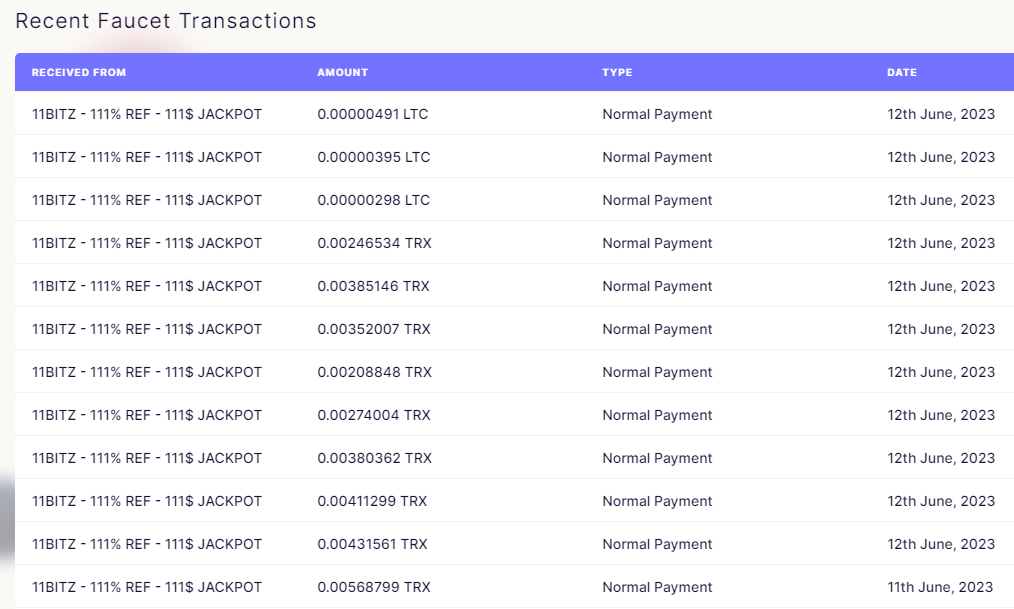Select the 0.00274004 TRX amount cell

pos(373,415)
